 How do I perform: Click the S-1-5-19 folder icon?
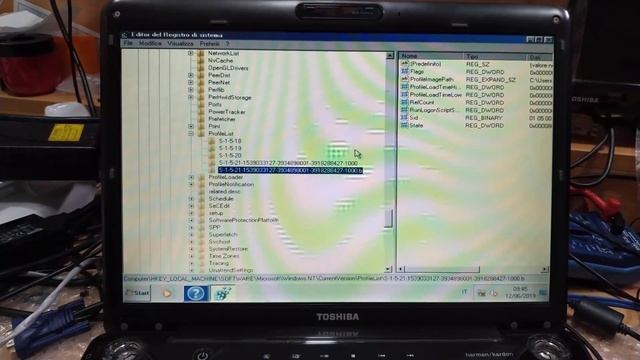click(211, 148)
